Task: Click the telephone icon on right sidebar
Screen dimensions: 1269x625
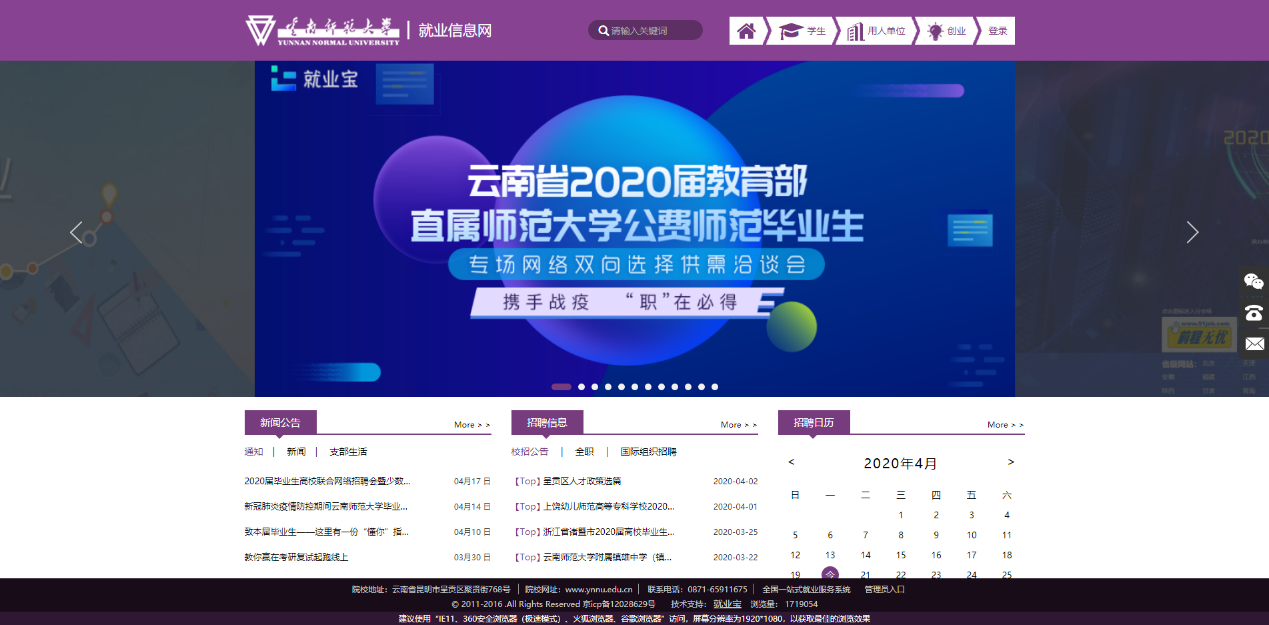Action: click(x=1254, y=312)
